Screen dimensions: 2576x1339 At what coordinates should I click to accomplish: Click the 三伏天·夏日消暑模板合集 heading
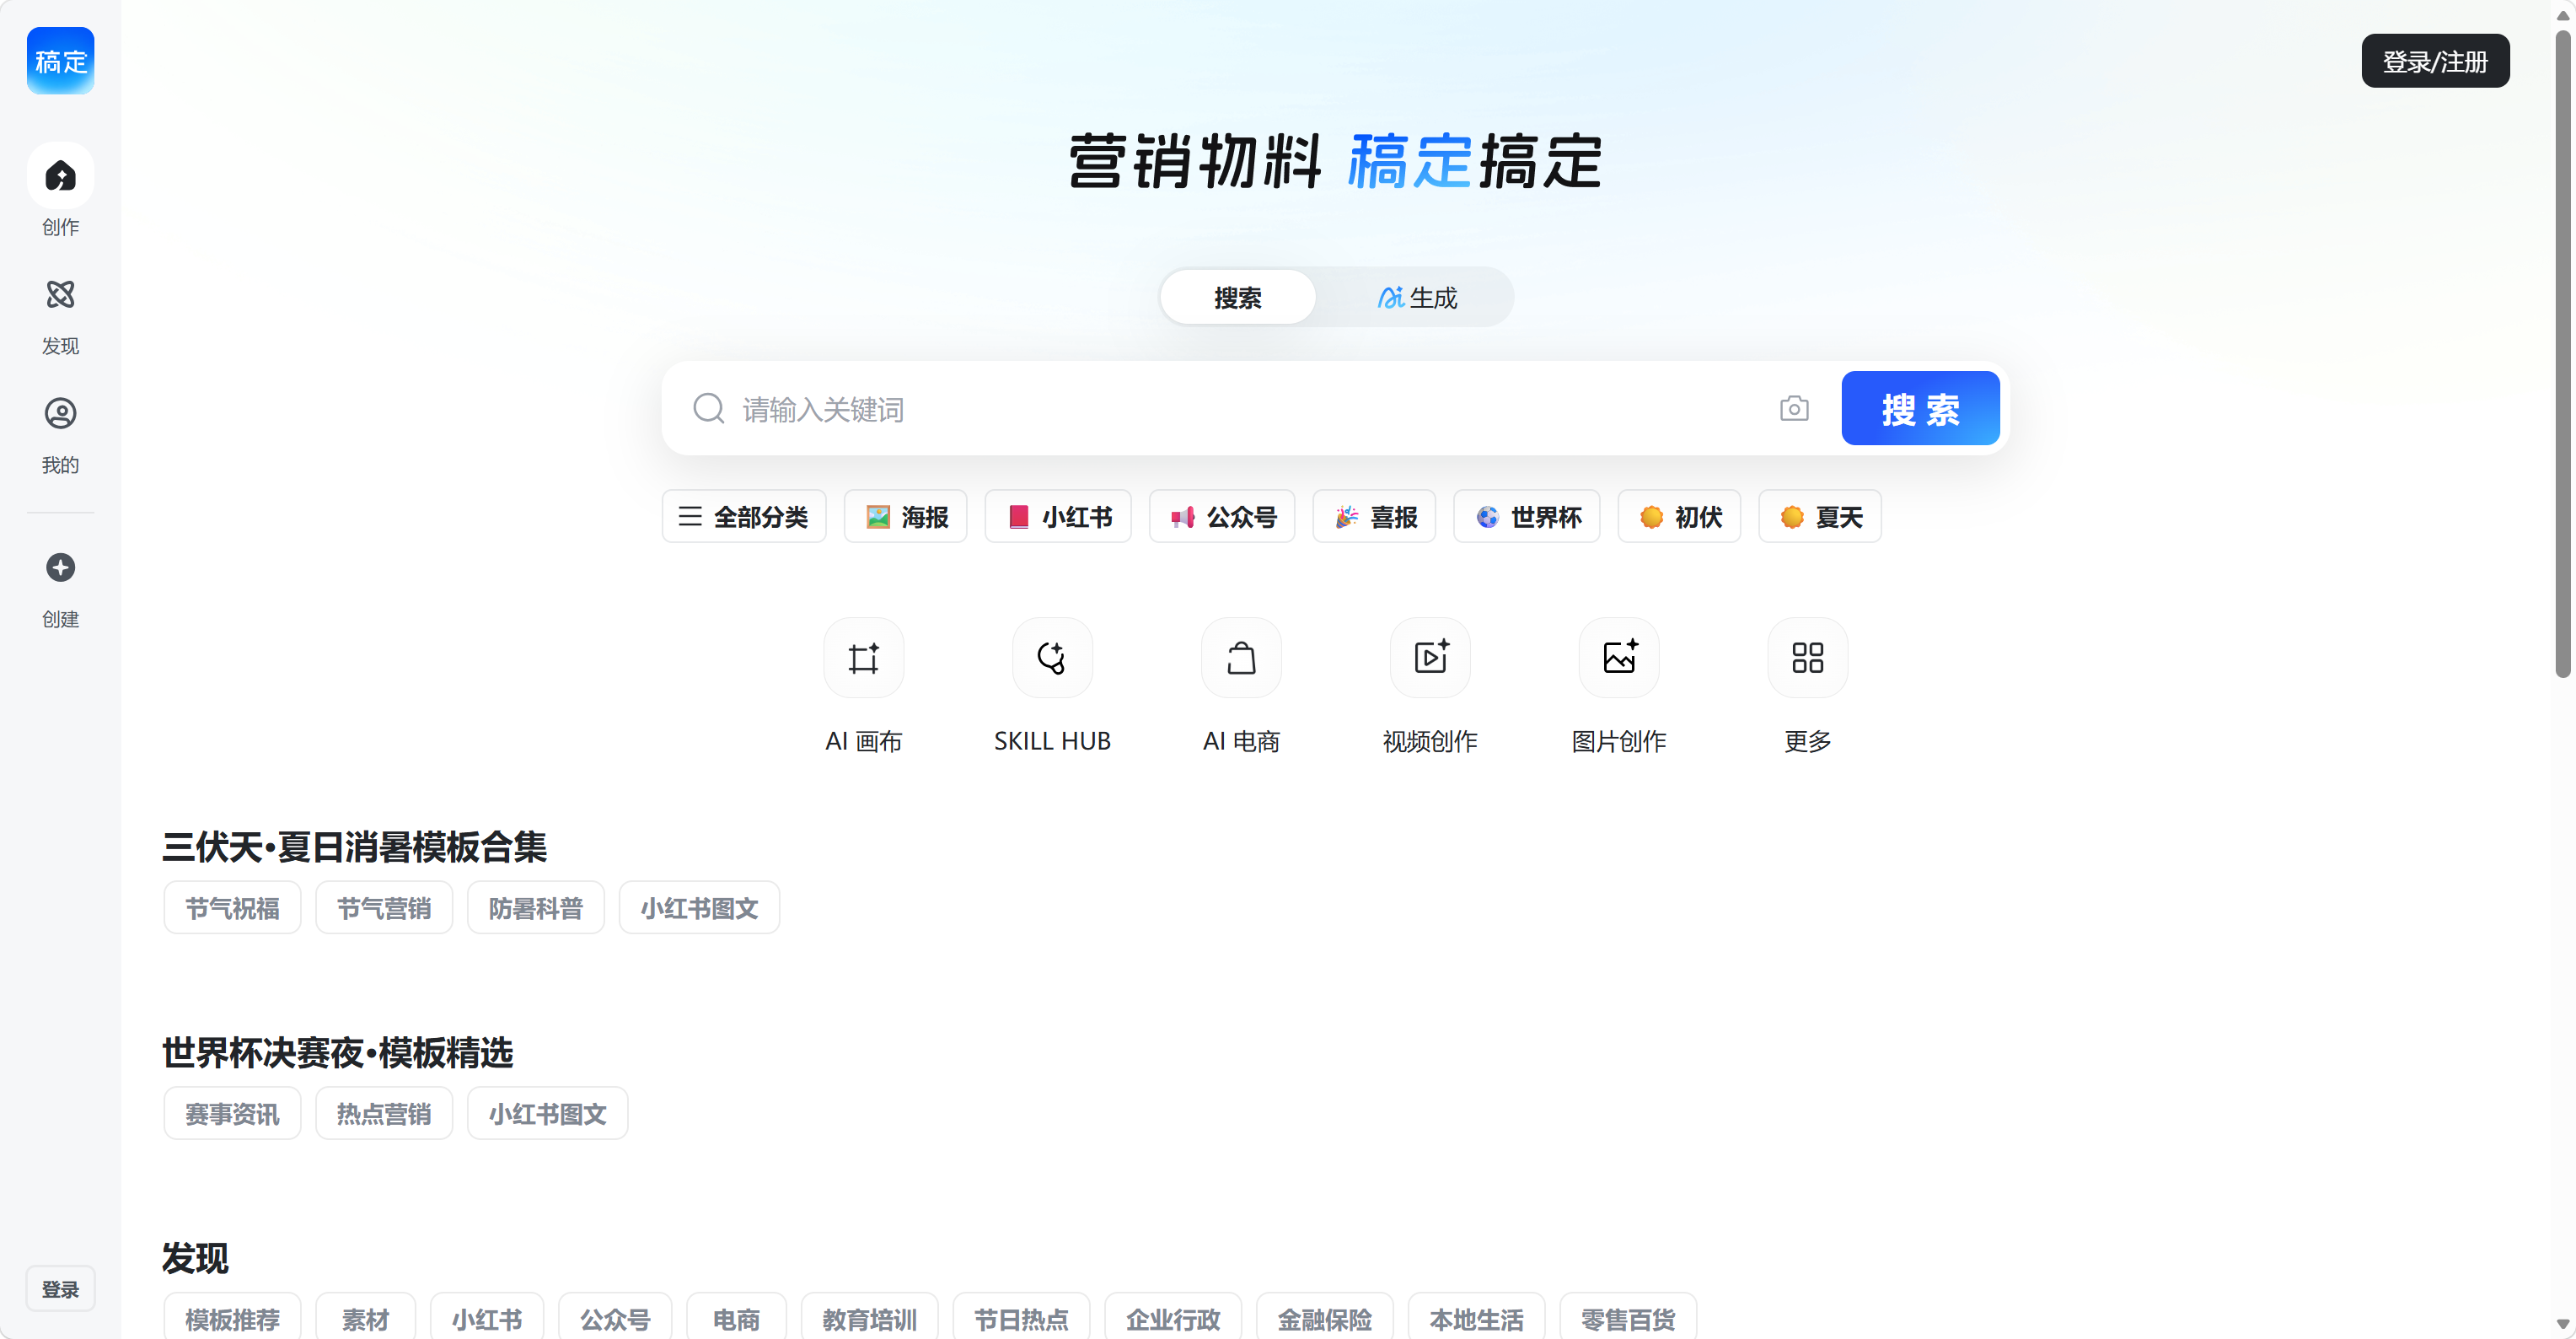tap(354, 846)
